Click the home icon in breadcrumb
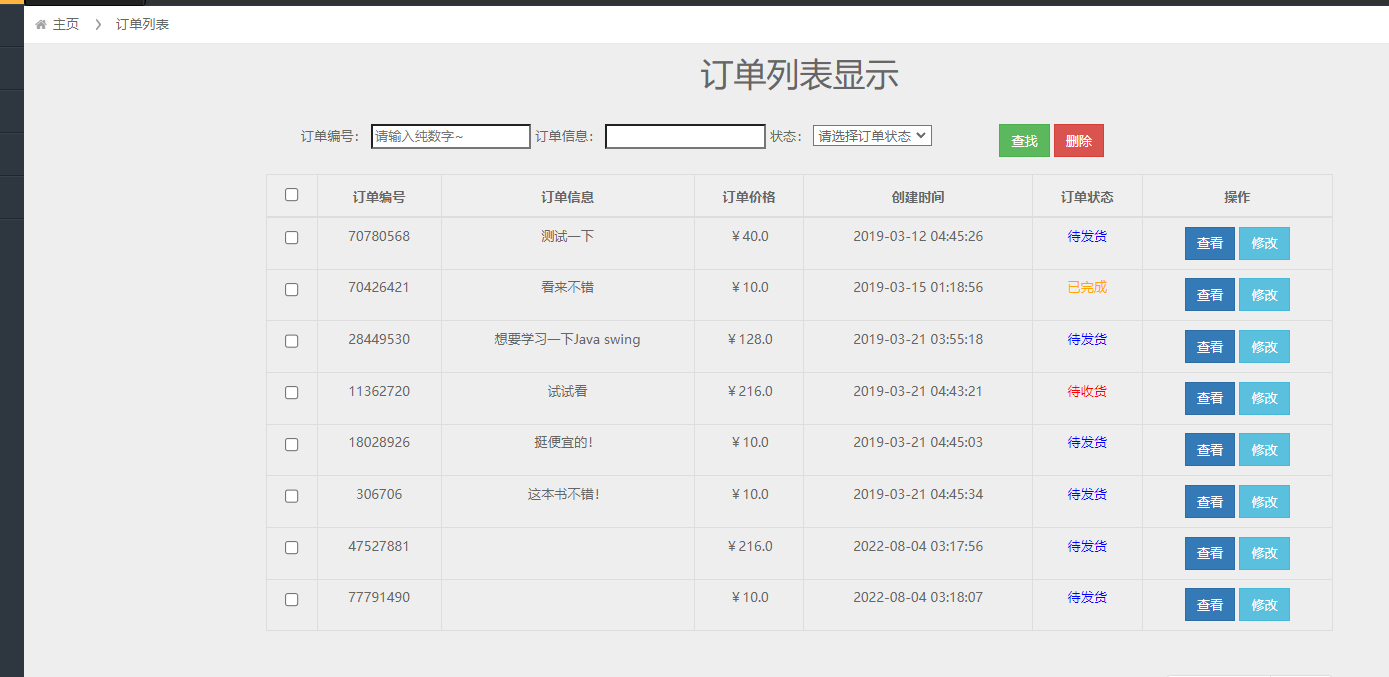 coord(40,24)
